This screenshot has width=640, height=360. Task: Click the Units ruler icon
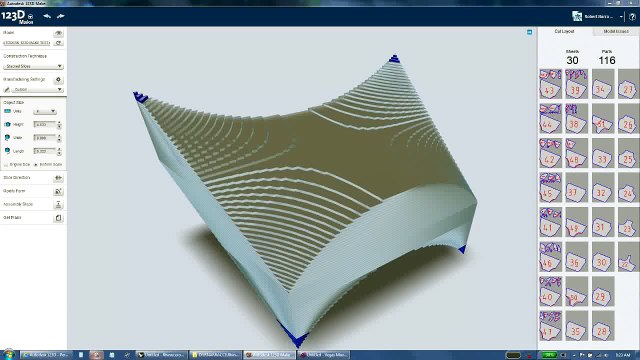click(7, 111)
